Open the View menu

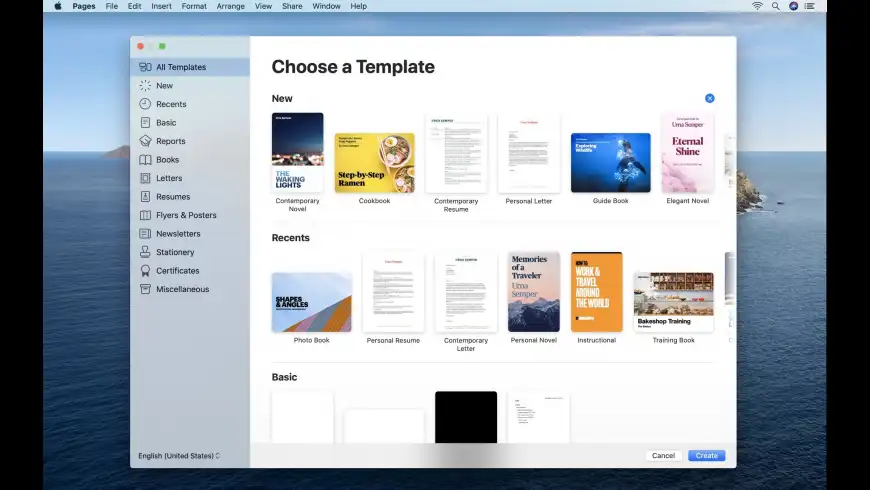click(x=263, y=6)
